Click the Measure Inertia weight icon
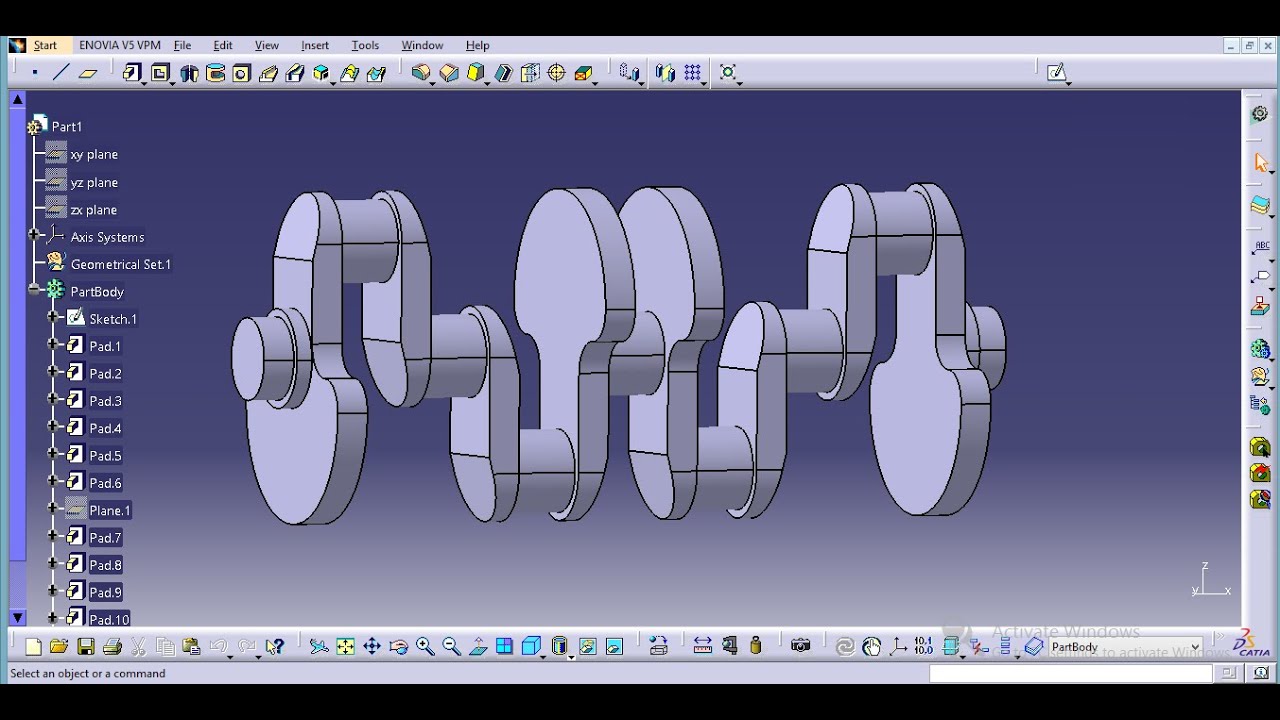This screenshot has width=1280, height=720. pos(756,647)
